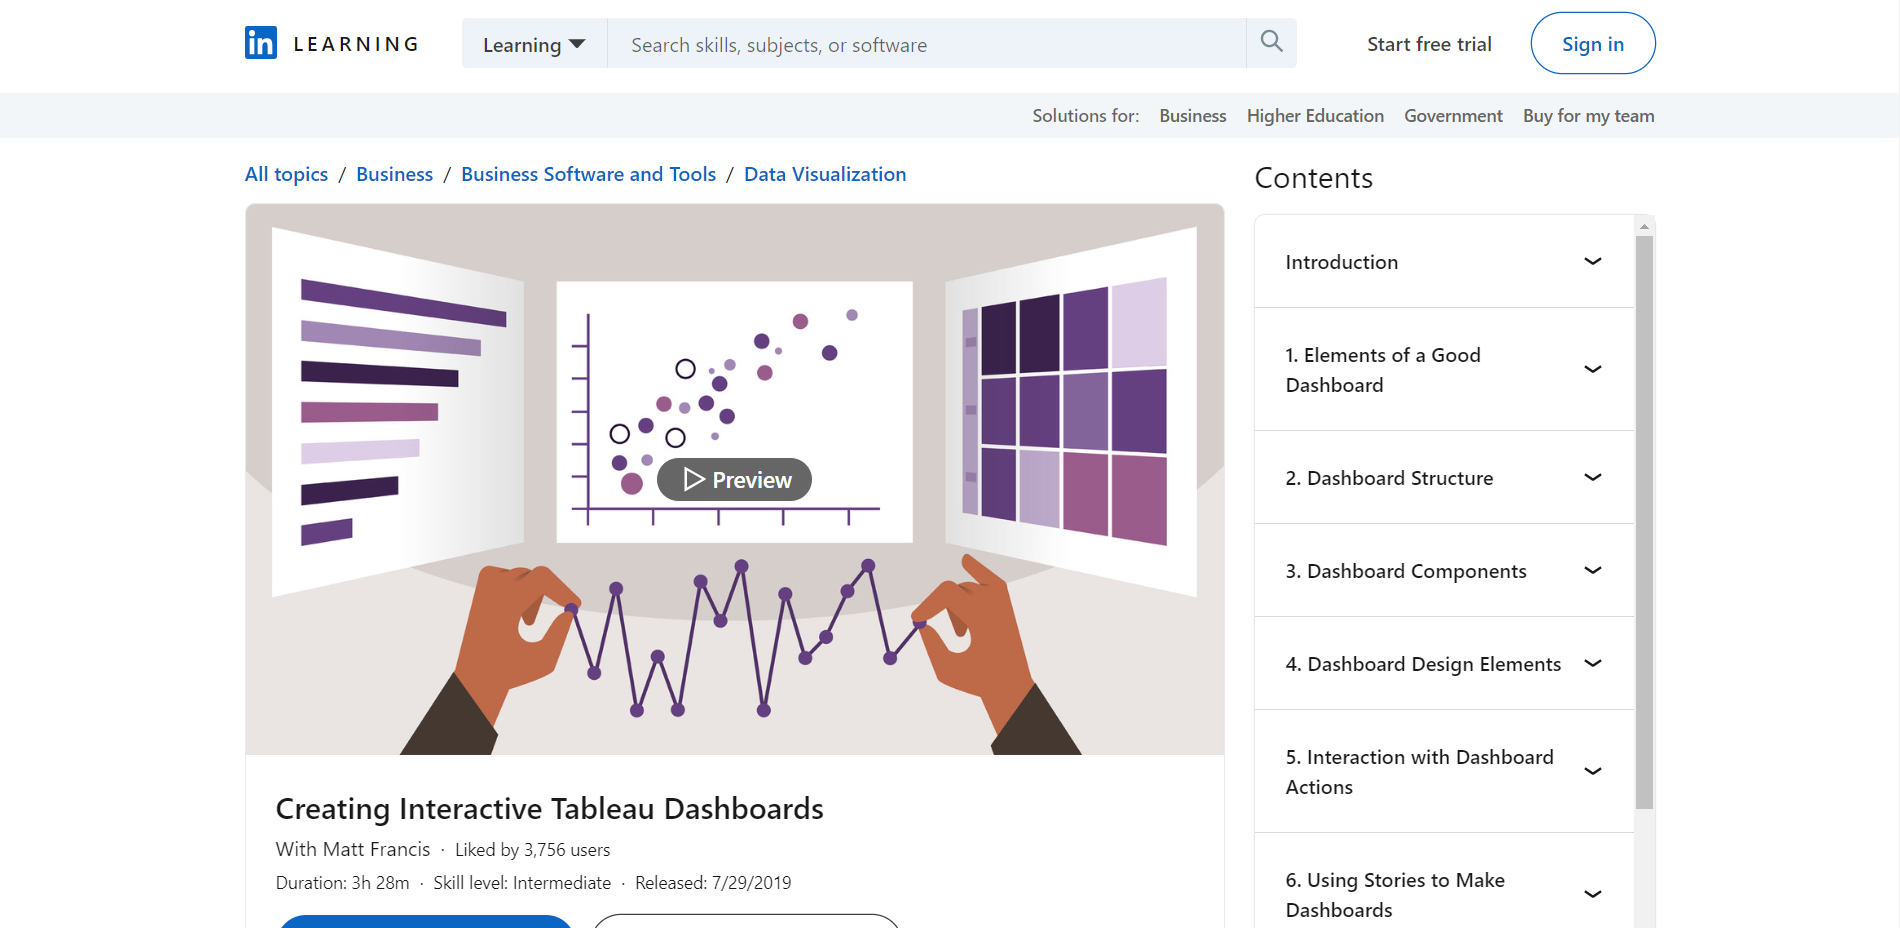Go to All topics breadcrumb
The image size is (1900, 928).
pos(286,174)
